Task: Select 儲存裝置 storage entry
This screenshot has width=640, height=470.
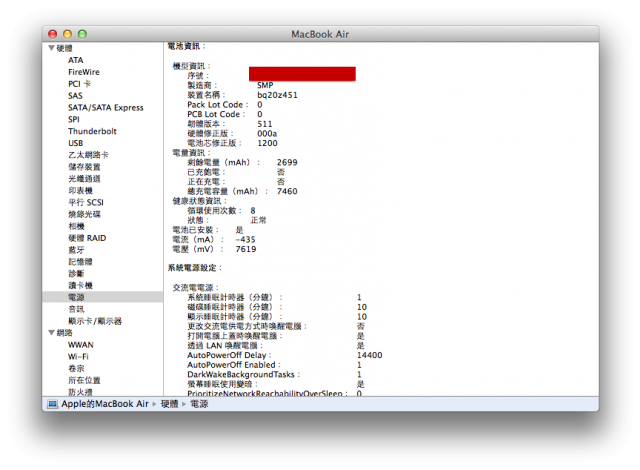Action: coord(84,167)
